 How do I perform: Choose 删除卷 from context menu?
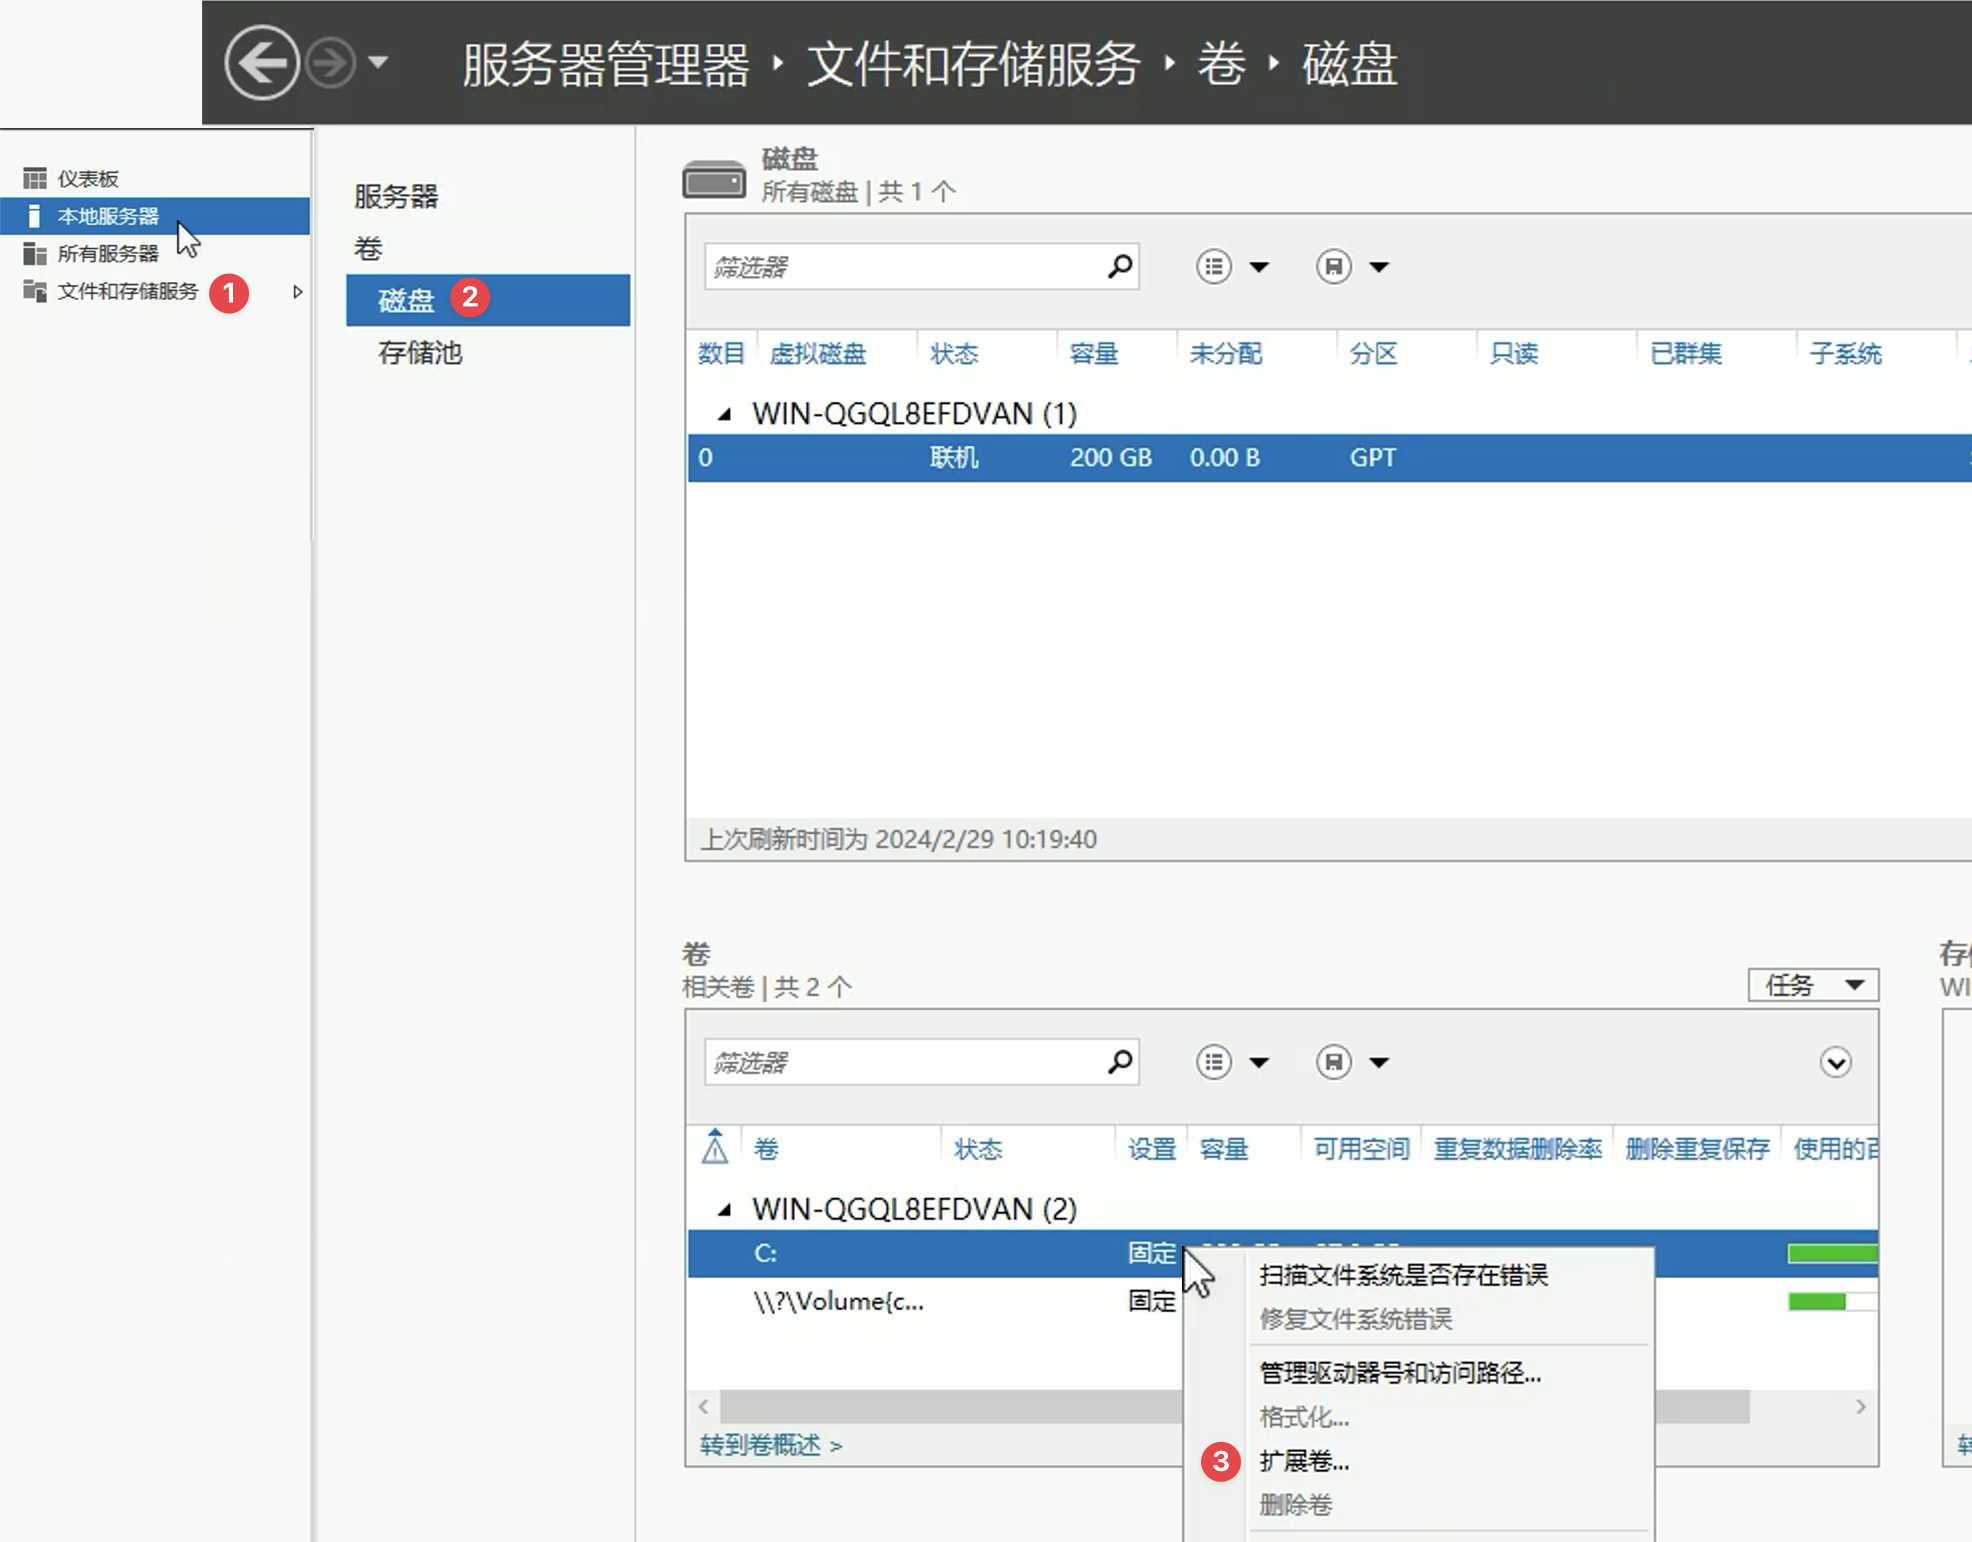coord(1296,1505)
